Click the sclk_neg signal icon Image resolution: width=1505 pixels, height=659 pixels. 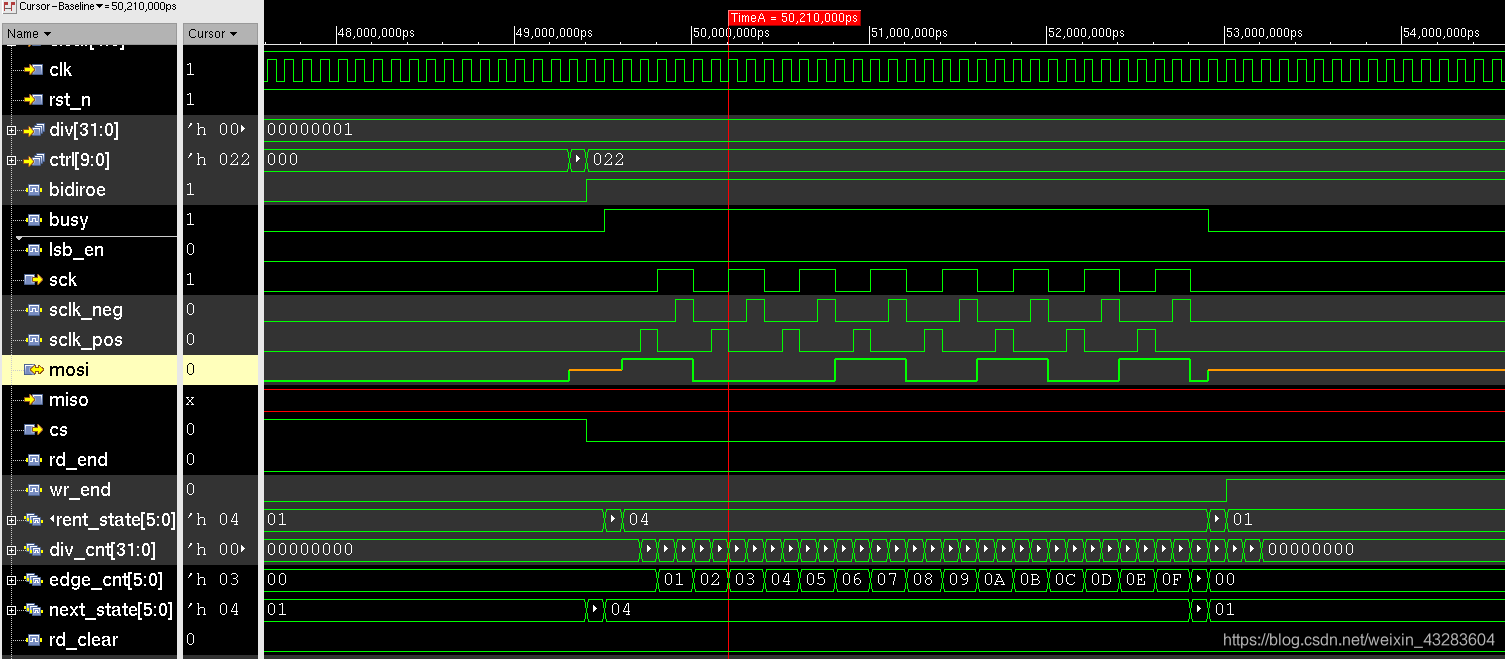(34, 310)
